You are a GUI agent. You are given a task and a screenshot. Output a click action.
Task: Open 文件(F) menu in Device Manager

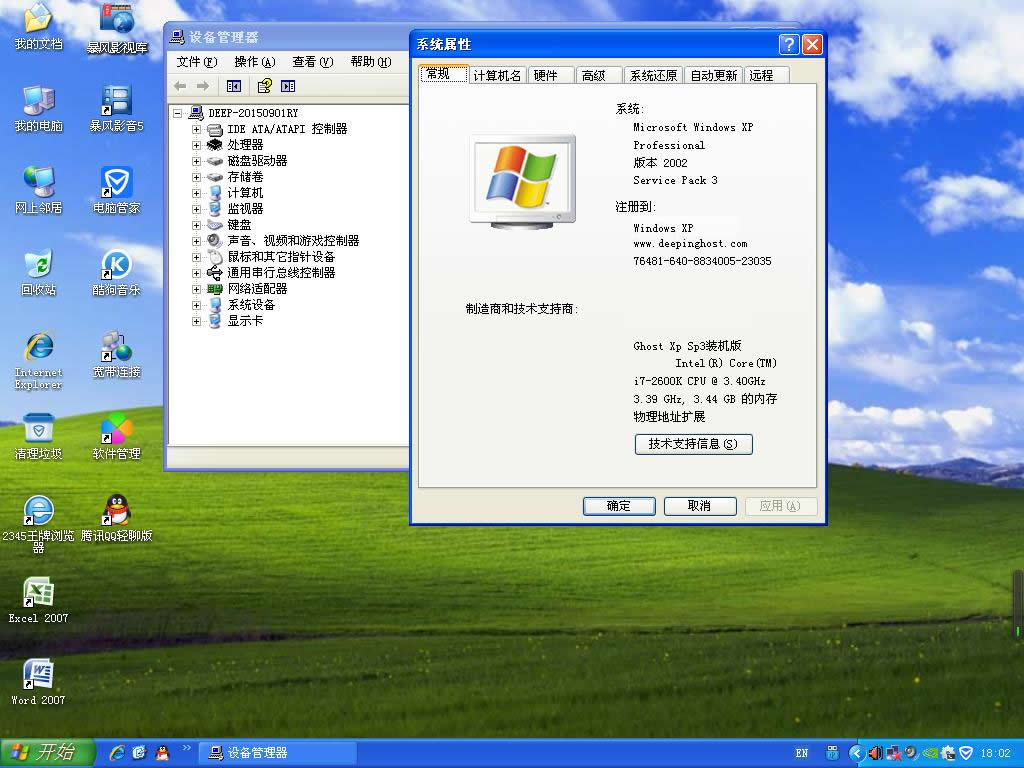tap(196, 62)
